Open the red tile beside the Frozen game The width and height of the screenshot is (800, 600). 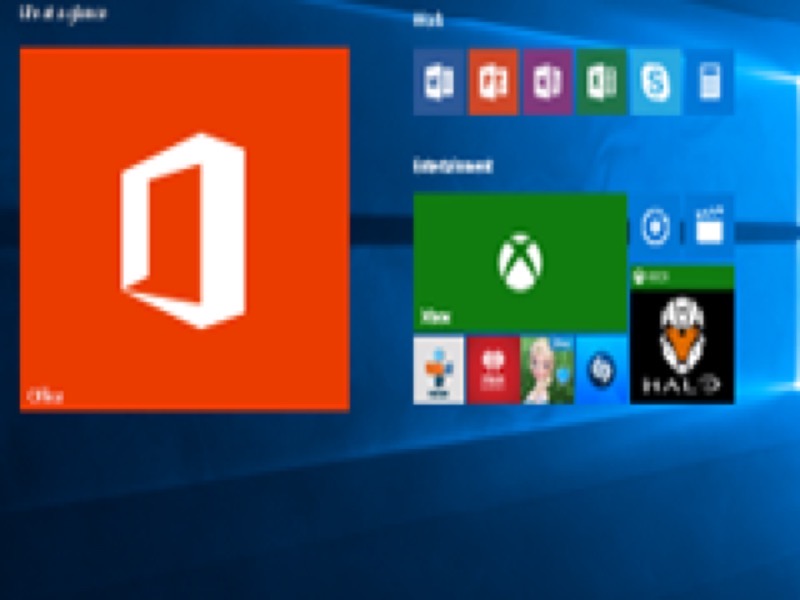493,370
